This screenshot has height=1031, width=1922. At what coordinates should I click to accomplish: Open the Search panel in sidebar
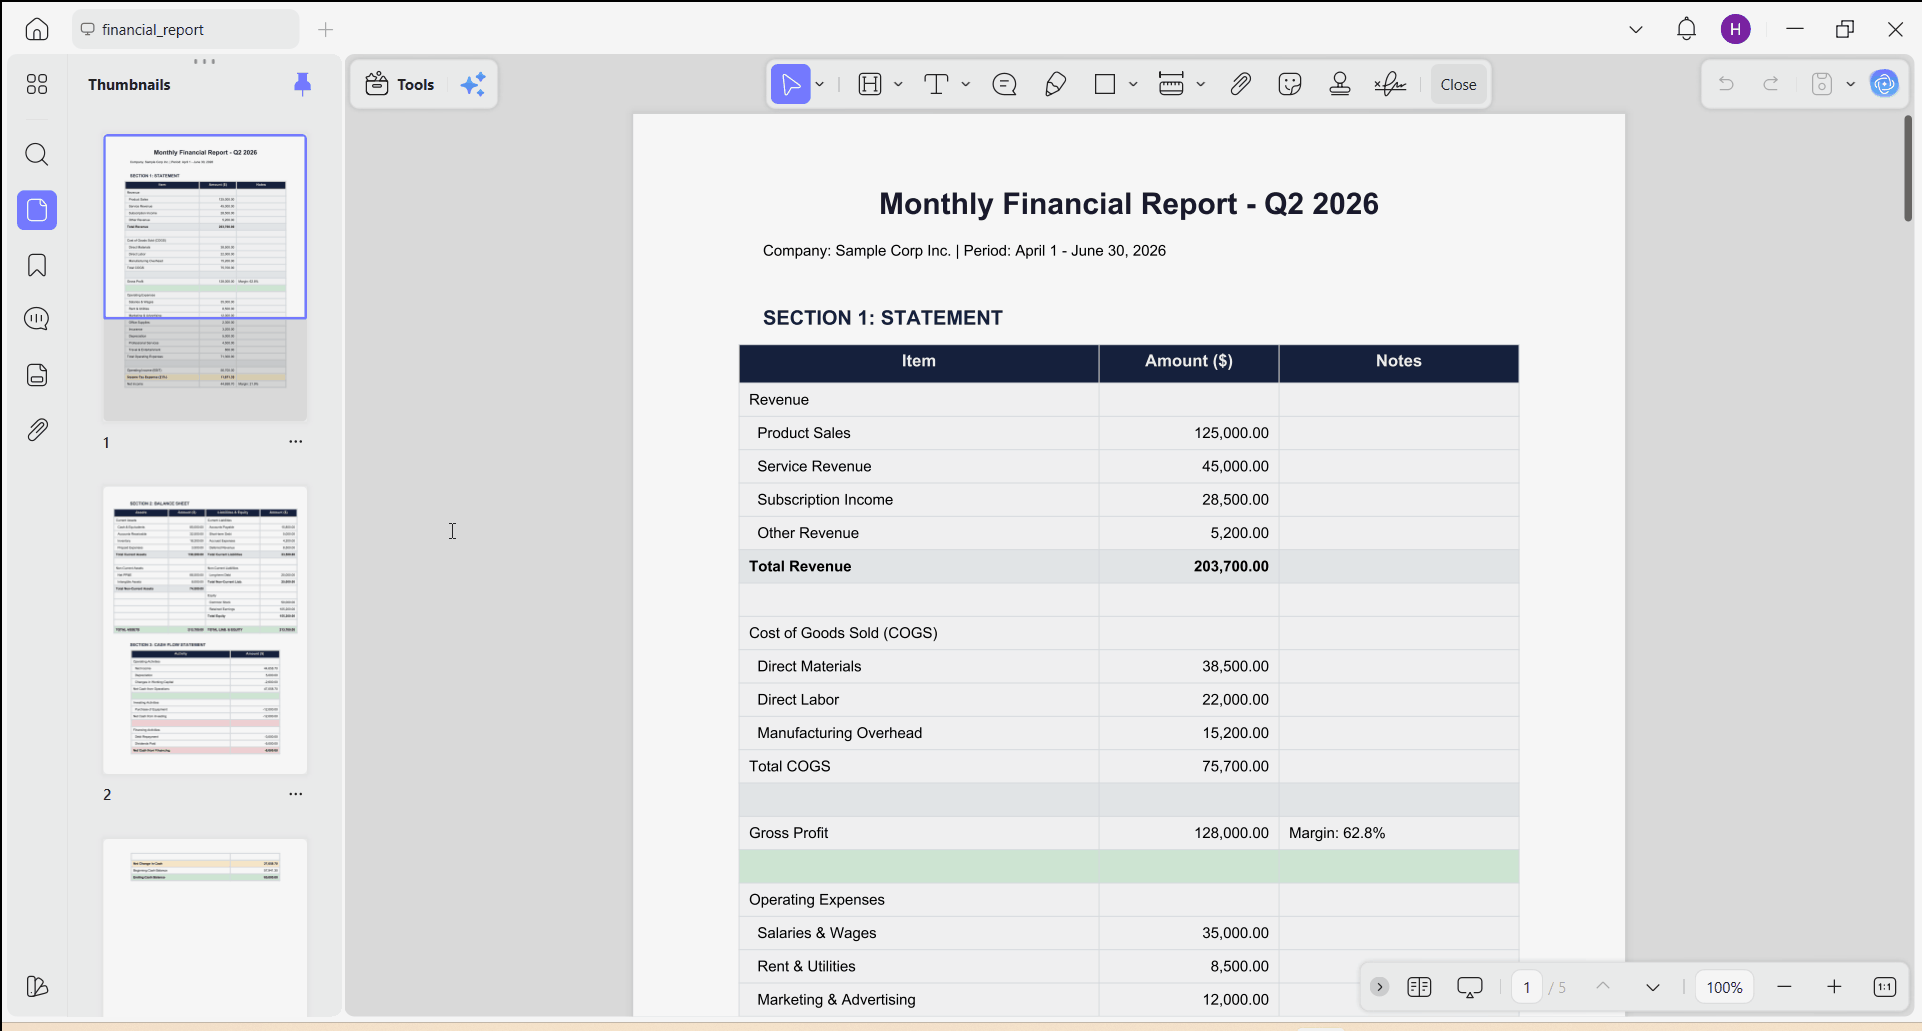pyautogui.click(x=37, y=154)
